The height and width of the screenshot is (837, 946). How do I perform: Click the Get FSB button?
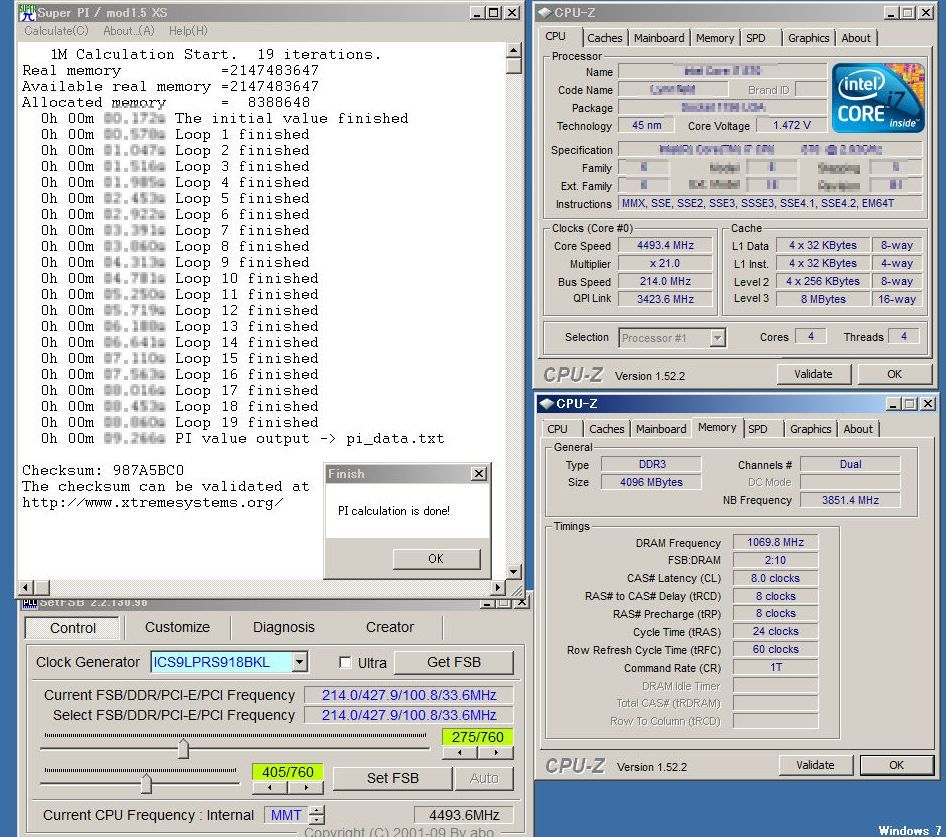pos(454,663)
